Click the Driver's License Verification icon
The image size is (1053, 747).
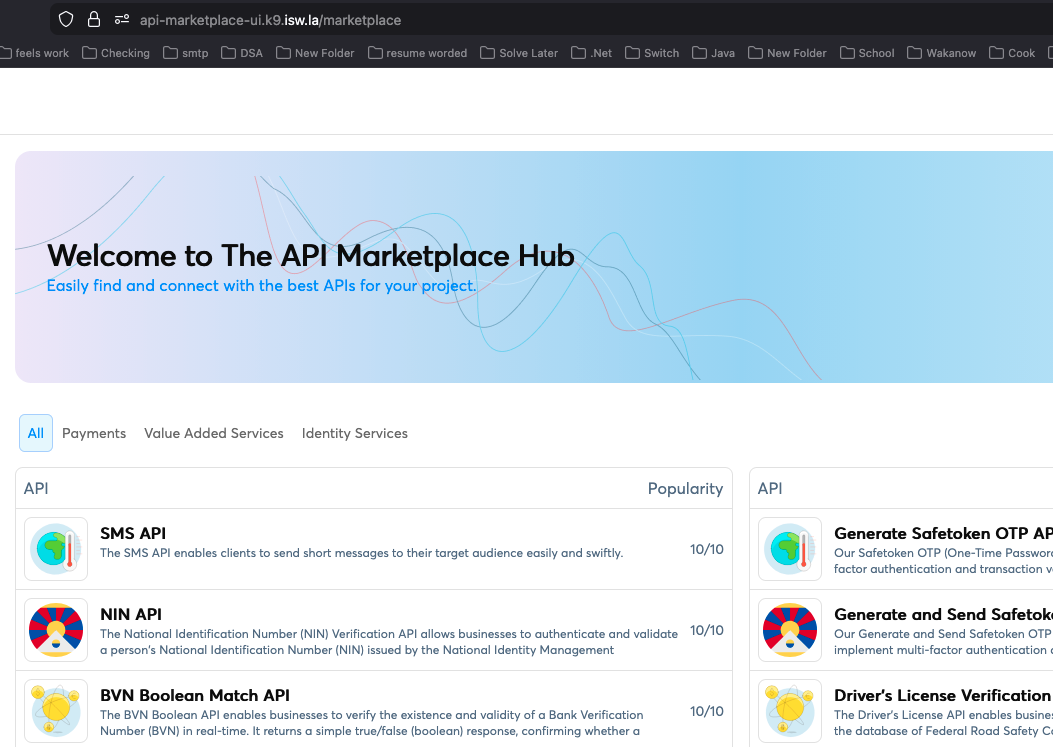[x=790, y=711]
